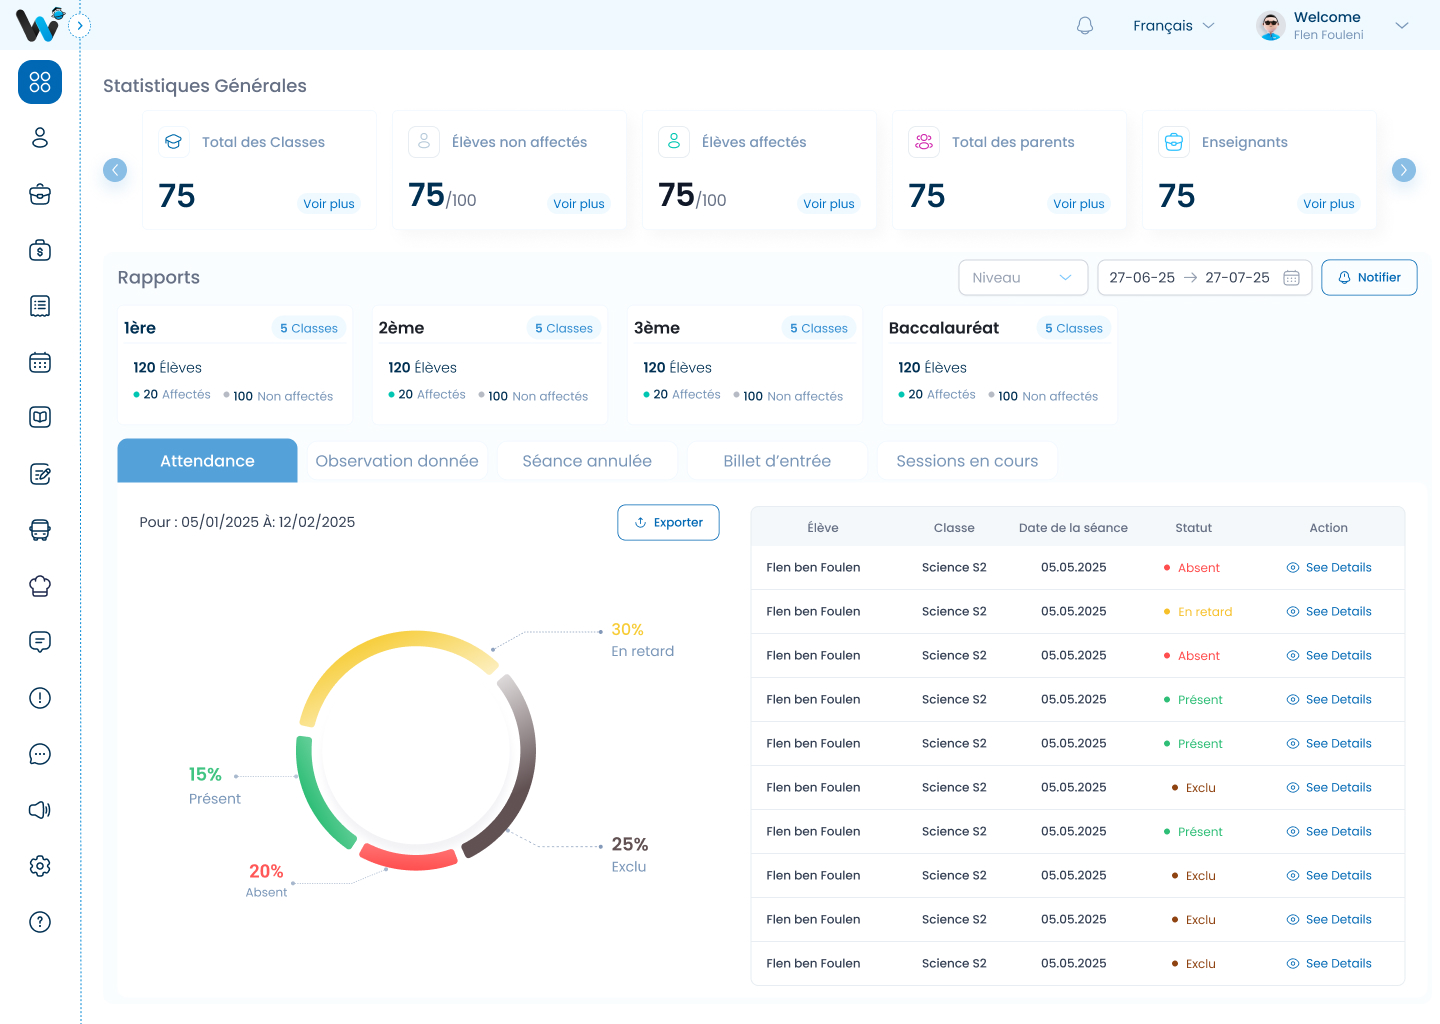This screenshot has height=1024, width=1440.
Task: Click the open book sidebar icon
Action: [40, 418]
